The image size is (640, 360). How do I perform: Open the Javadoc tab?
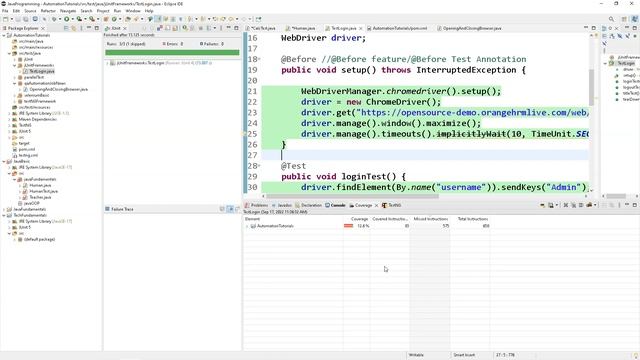(282, 205)
